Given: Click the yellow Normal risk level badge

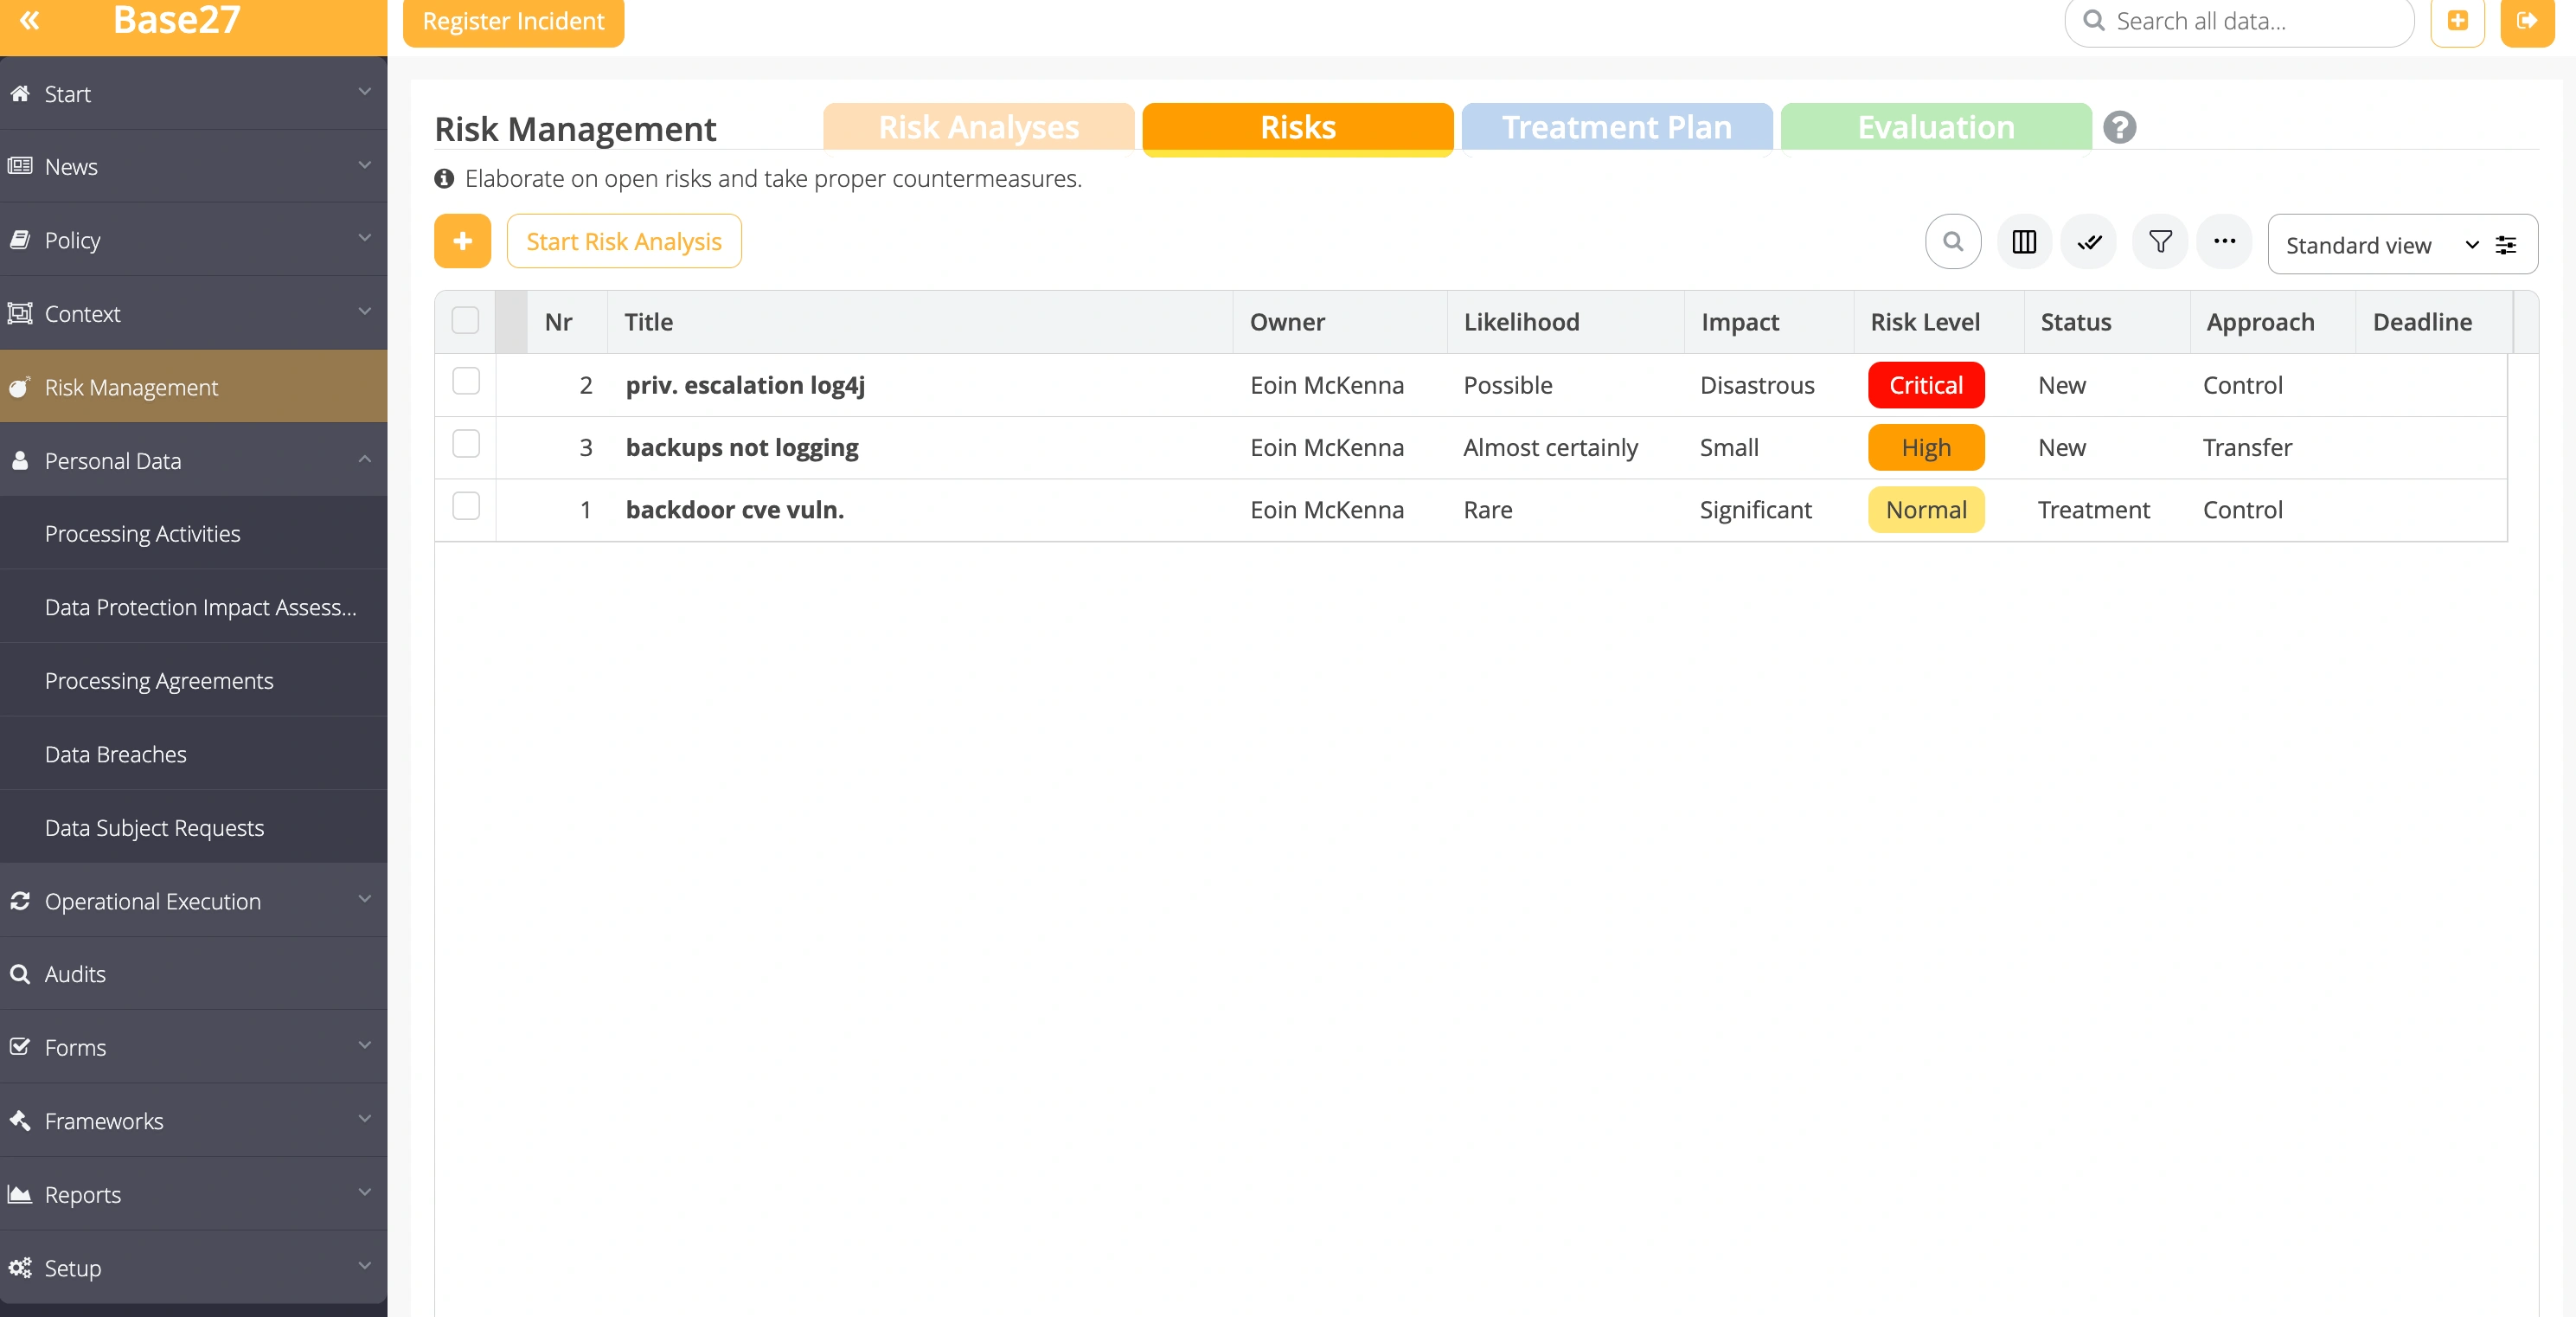Looking at the screenshot, I should 1926,509.
